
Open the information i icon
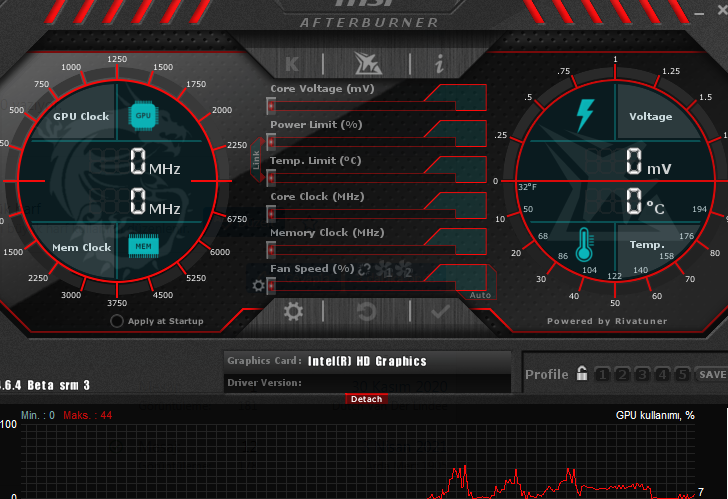[x=439, y=64]
